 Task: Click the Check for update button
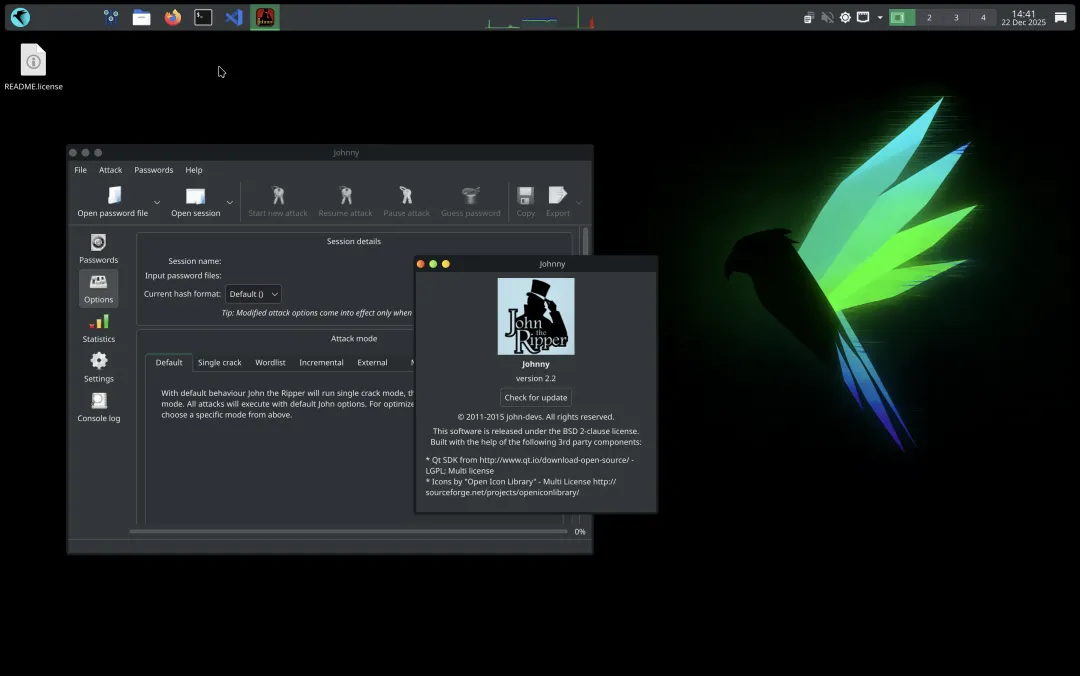pyautogui.click(x=535, y=397)
